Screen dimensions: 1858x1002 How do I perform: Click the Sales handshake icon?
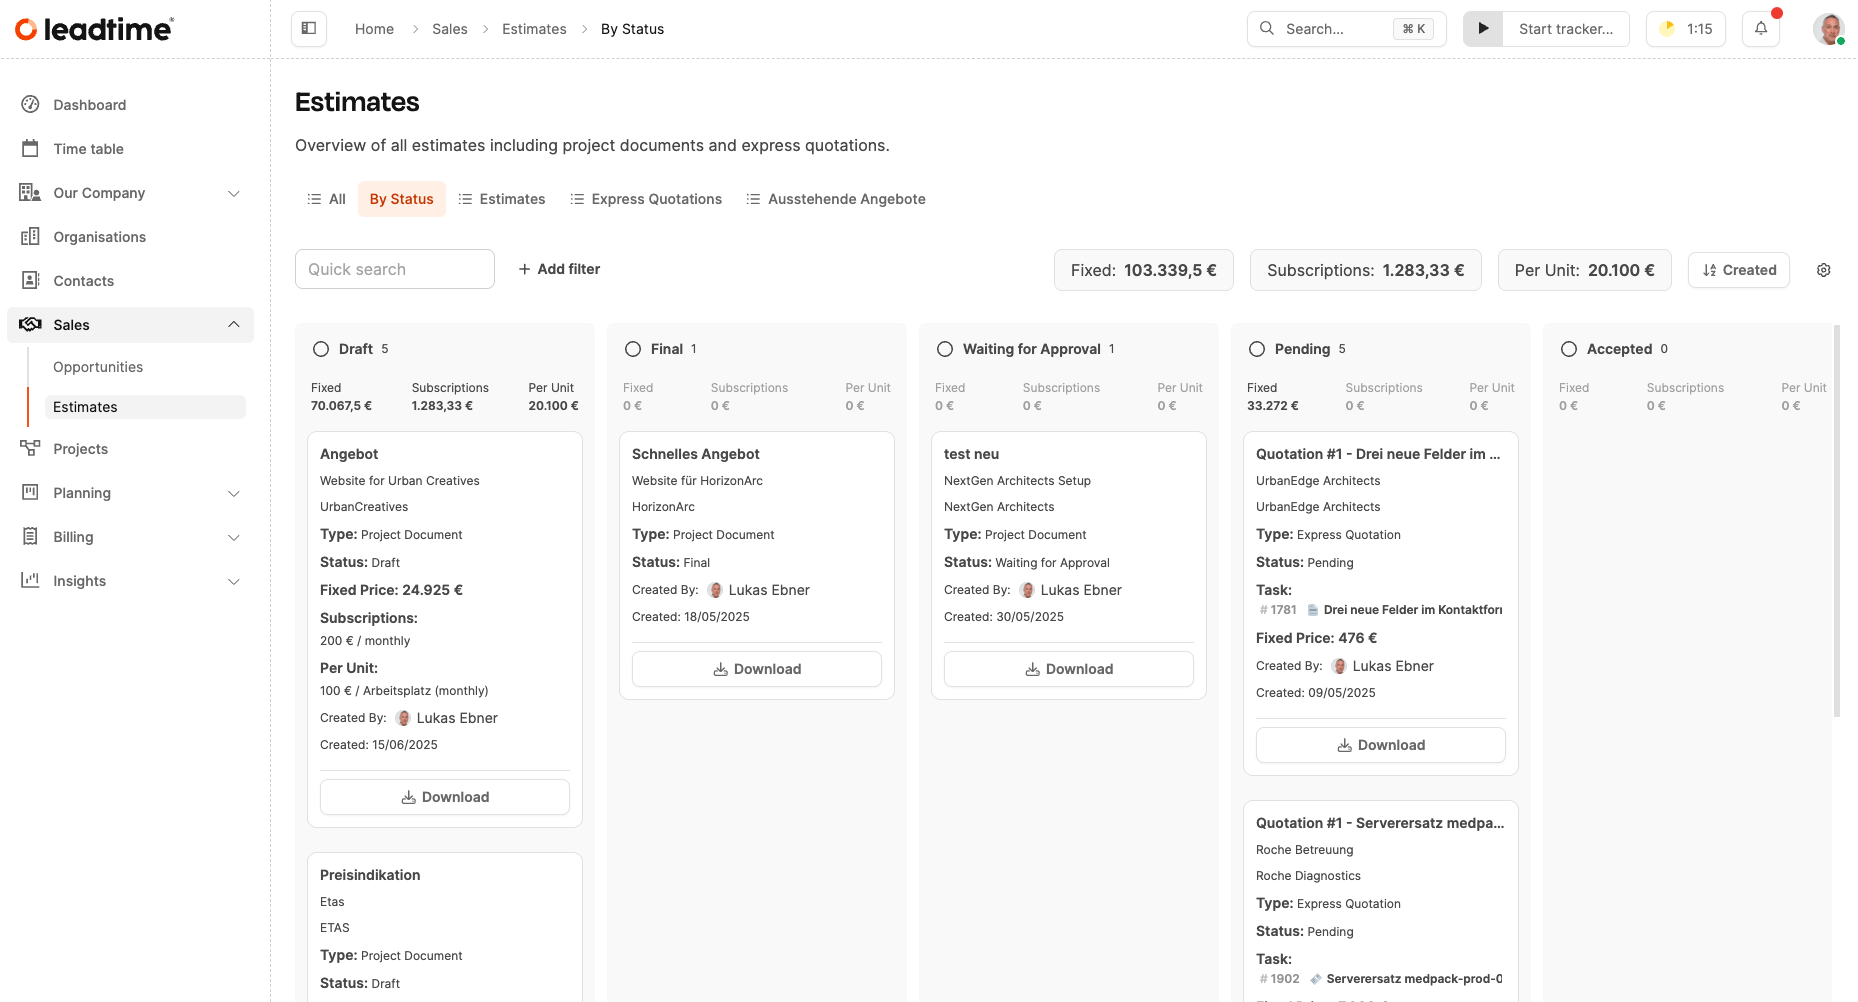pos(31,324)
